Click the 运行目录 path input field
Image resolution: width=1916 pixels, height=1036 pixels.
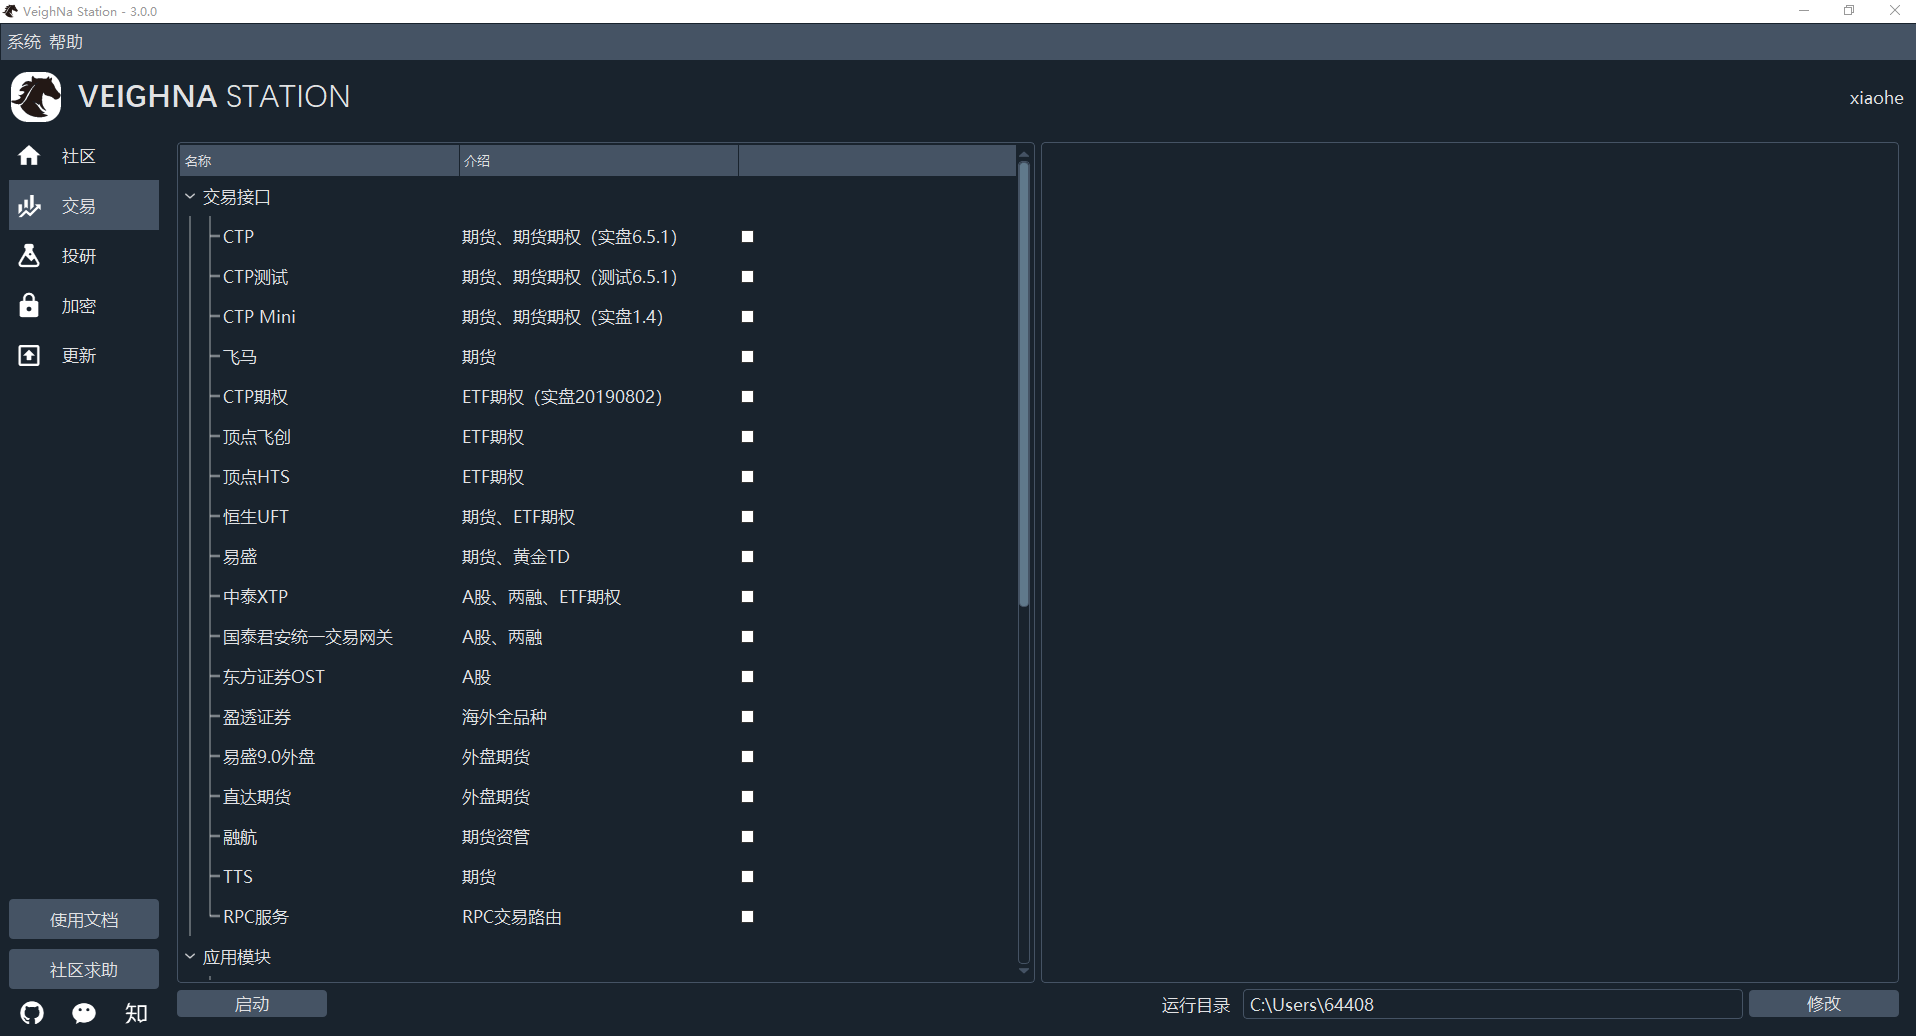click(1493, 1003)
